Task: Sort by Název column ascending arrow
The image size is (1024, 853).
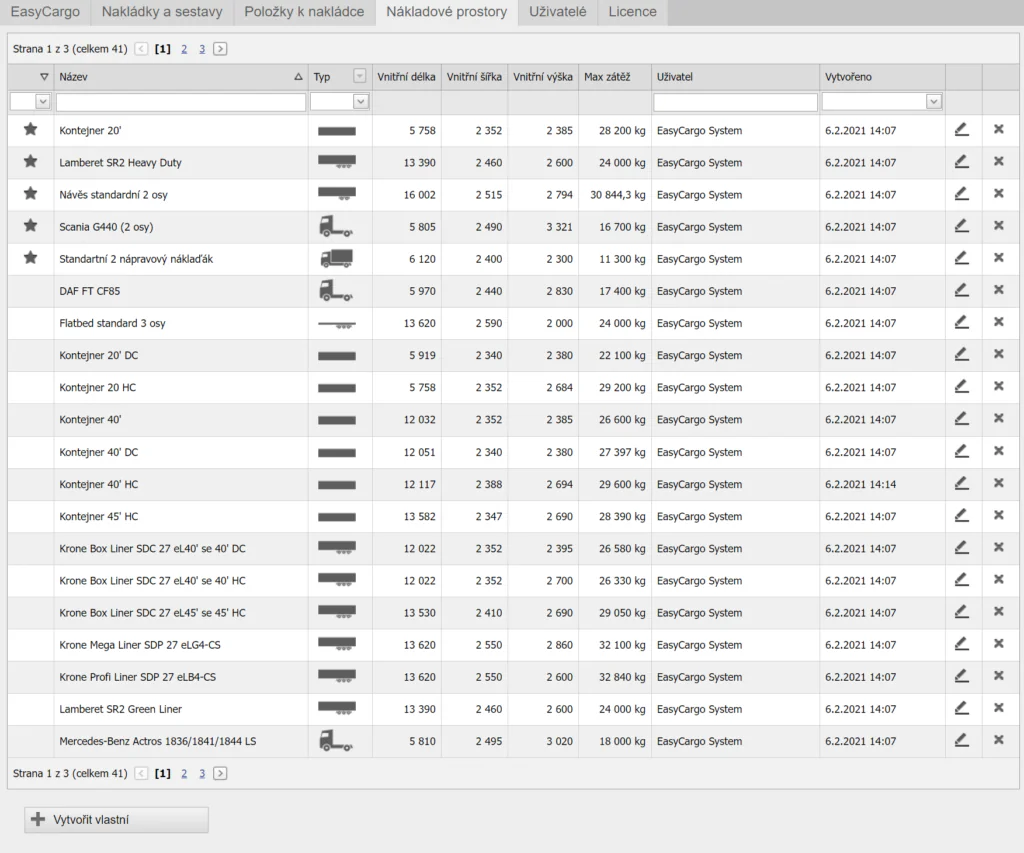Action: click(x=298, y=77)
